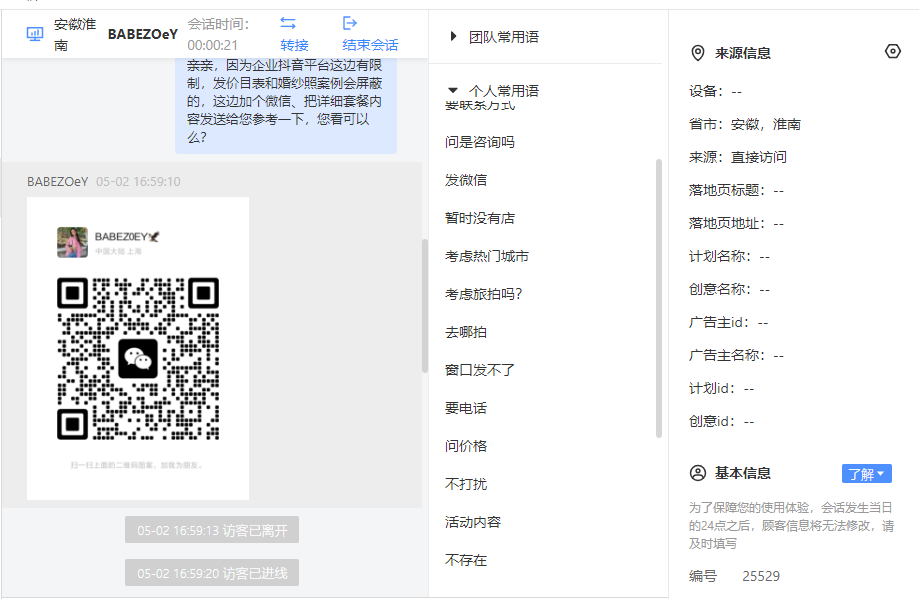Choose the 不存在 quick phrase

point(466,560)
